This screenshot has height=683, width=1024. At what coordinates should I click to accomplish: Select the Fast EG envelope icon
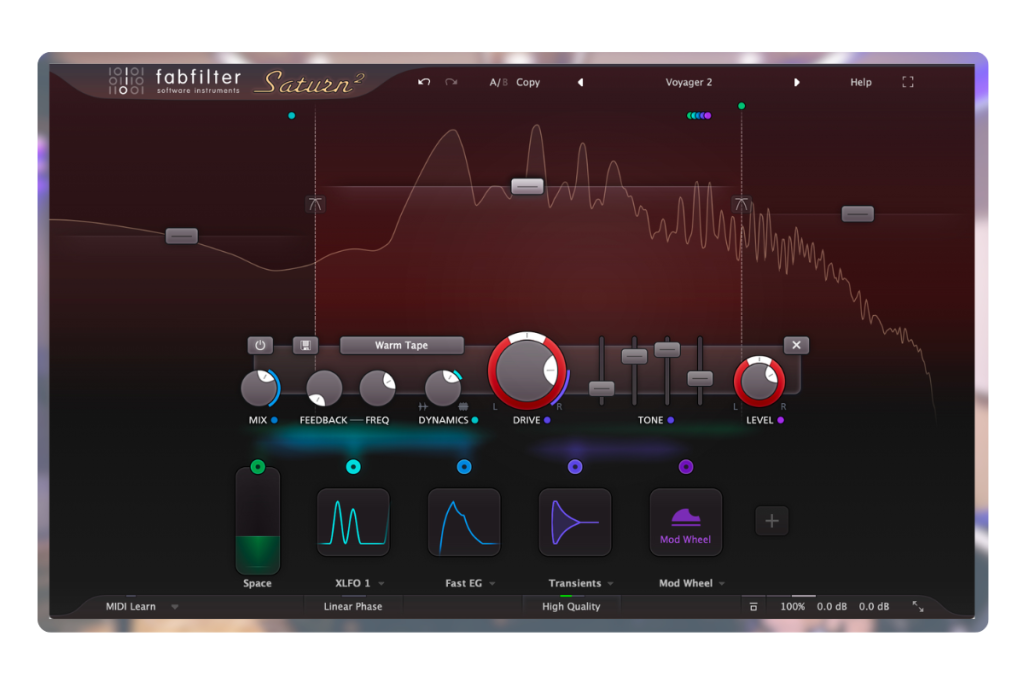[x=464, y=521]
